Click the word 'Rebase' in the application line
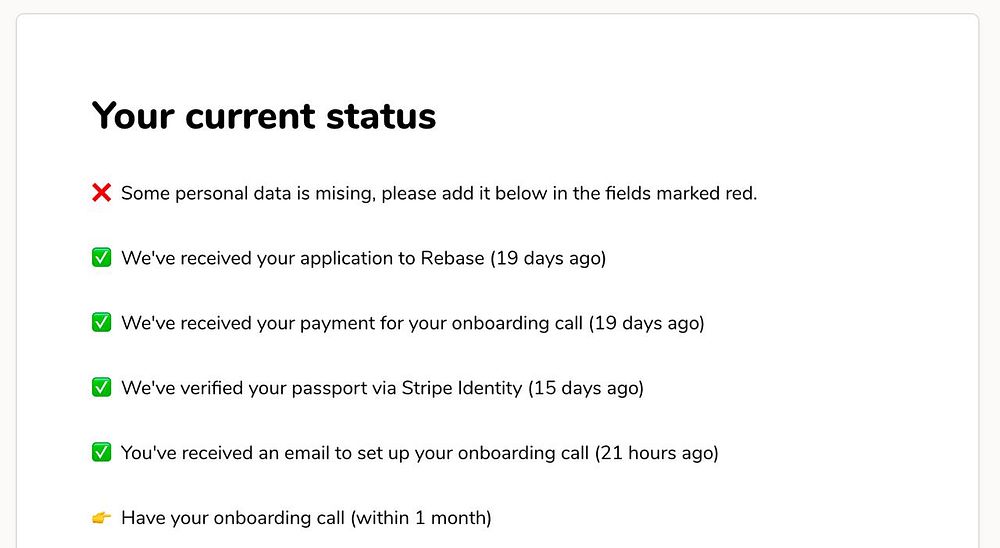 point(452,258)
